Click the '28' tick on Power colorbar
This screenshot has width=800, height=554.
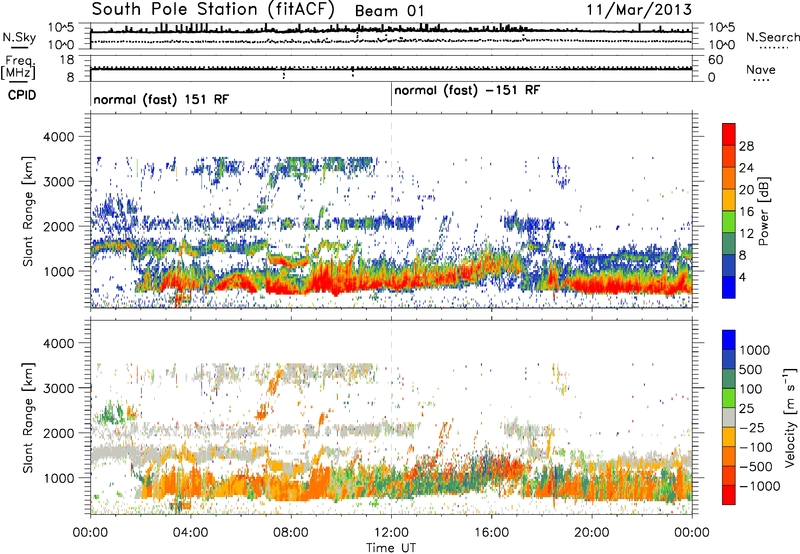746,146
